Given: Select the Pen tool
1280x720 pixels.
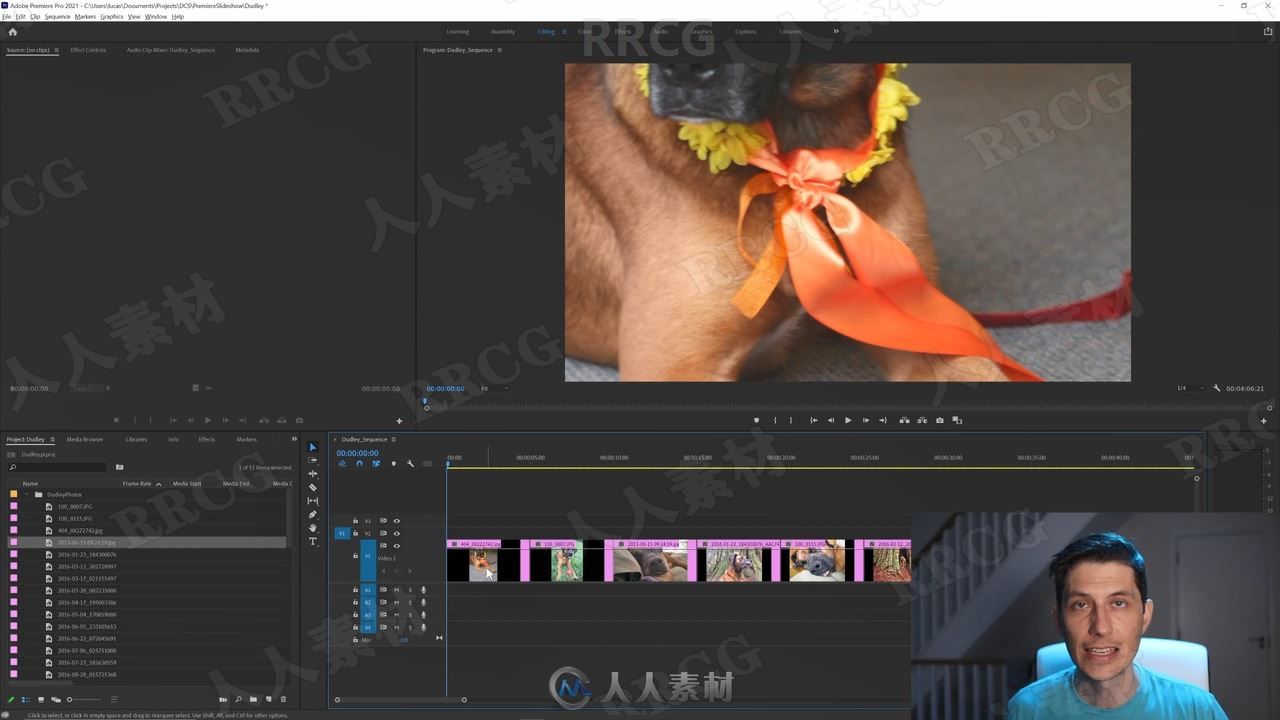Looking at the screenshot, I should pos(312,514).
